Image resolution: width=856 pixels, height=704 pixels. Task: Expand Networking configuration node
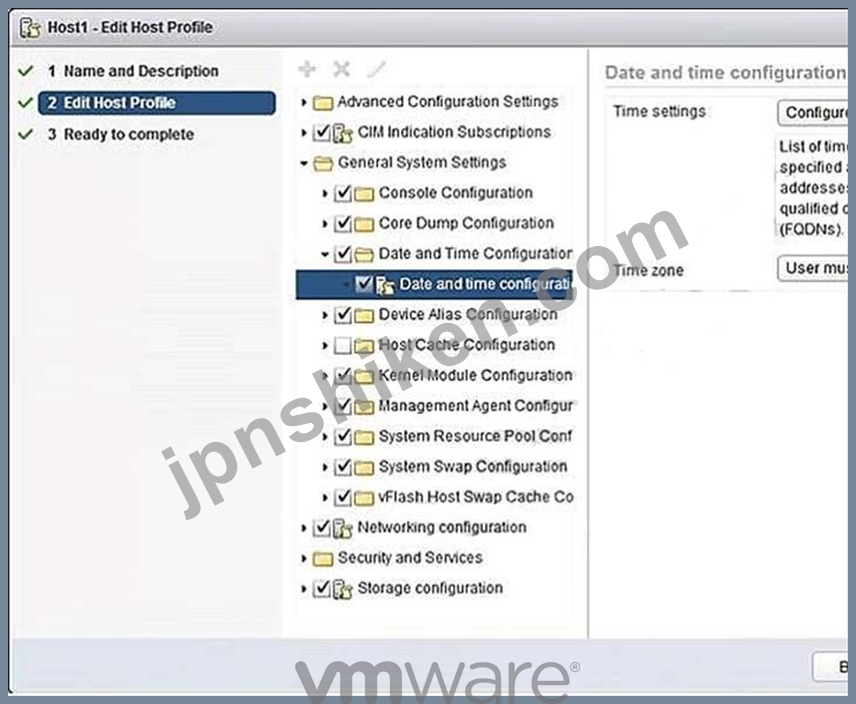pos(304,528)
